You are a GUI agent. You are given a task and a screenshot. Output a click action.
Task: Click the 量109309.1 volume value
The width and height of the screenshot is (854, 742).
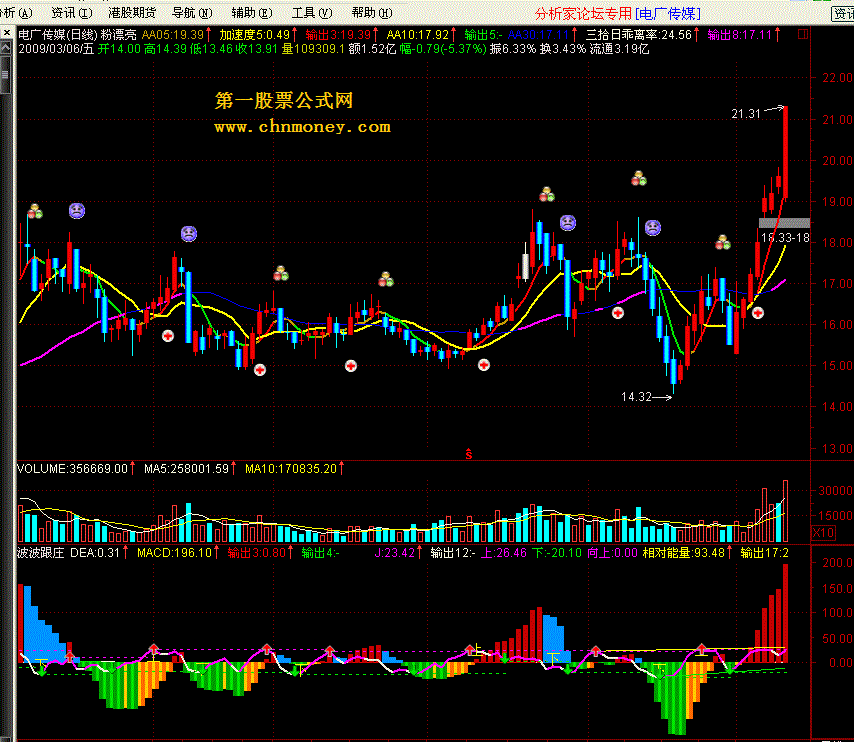click(313, 49)
